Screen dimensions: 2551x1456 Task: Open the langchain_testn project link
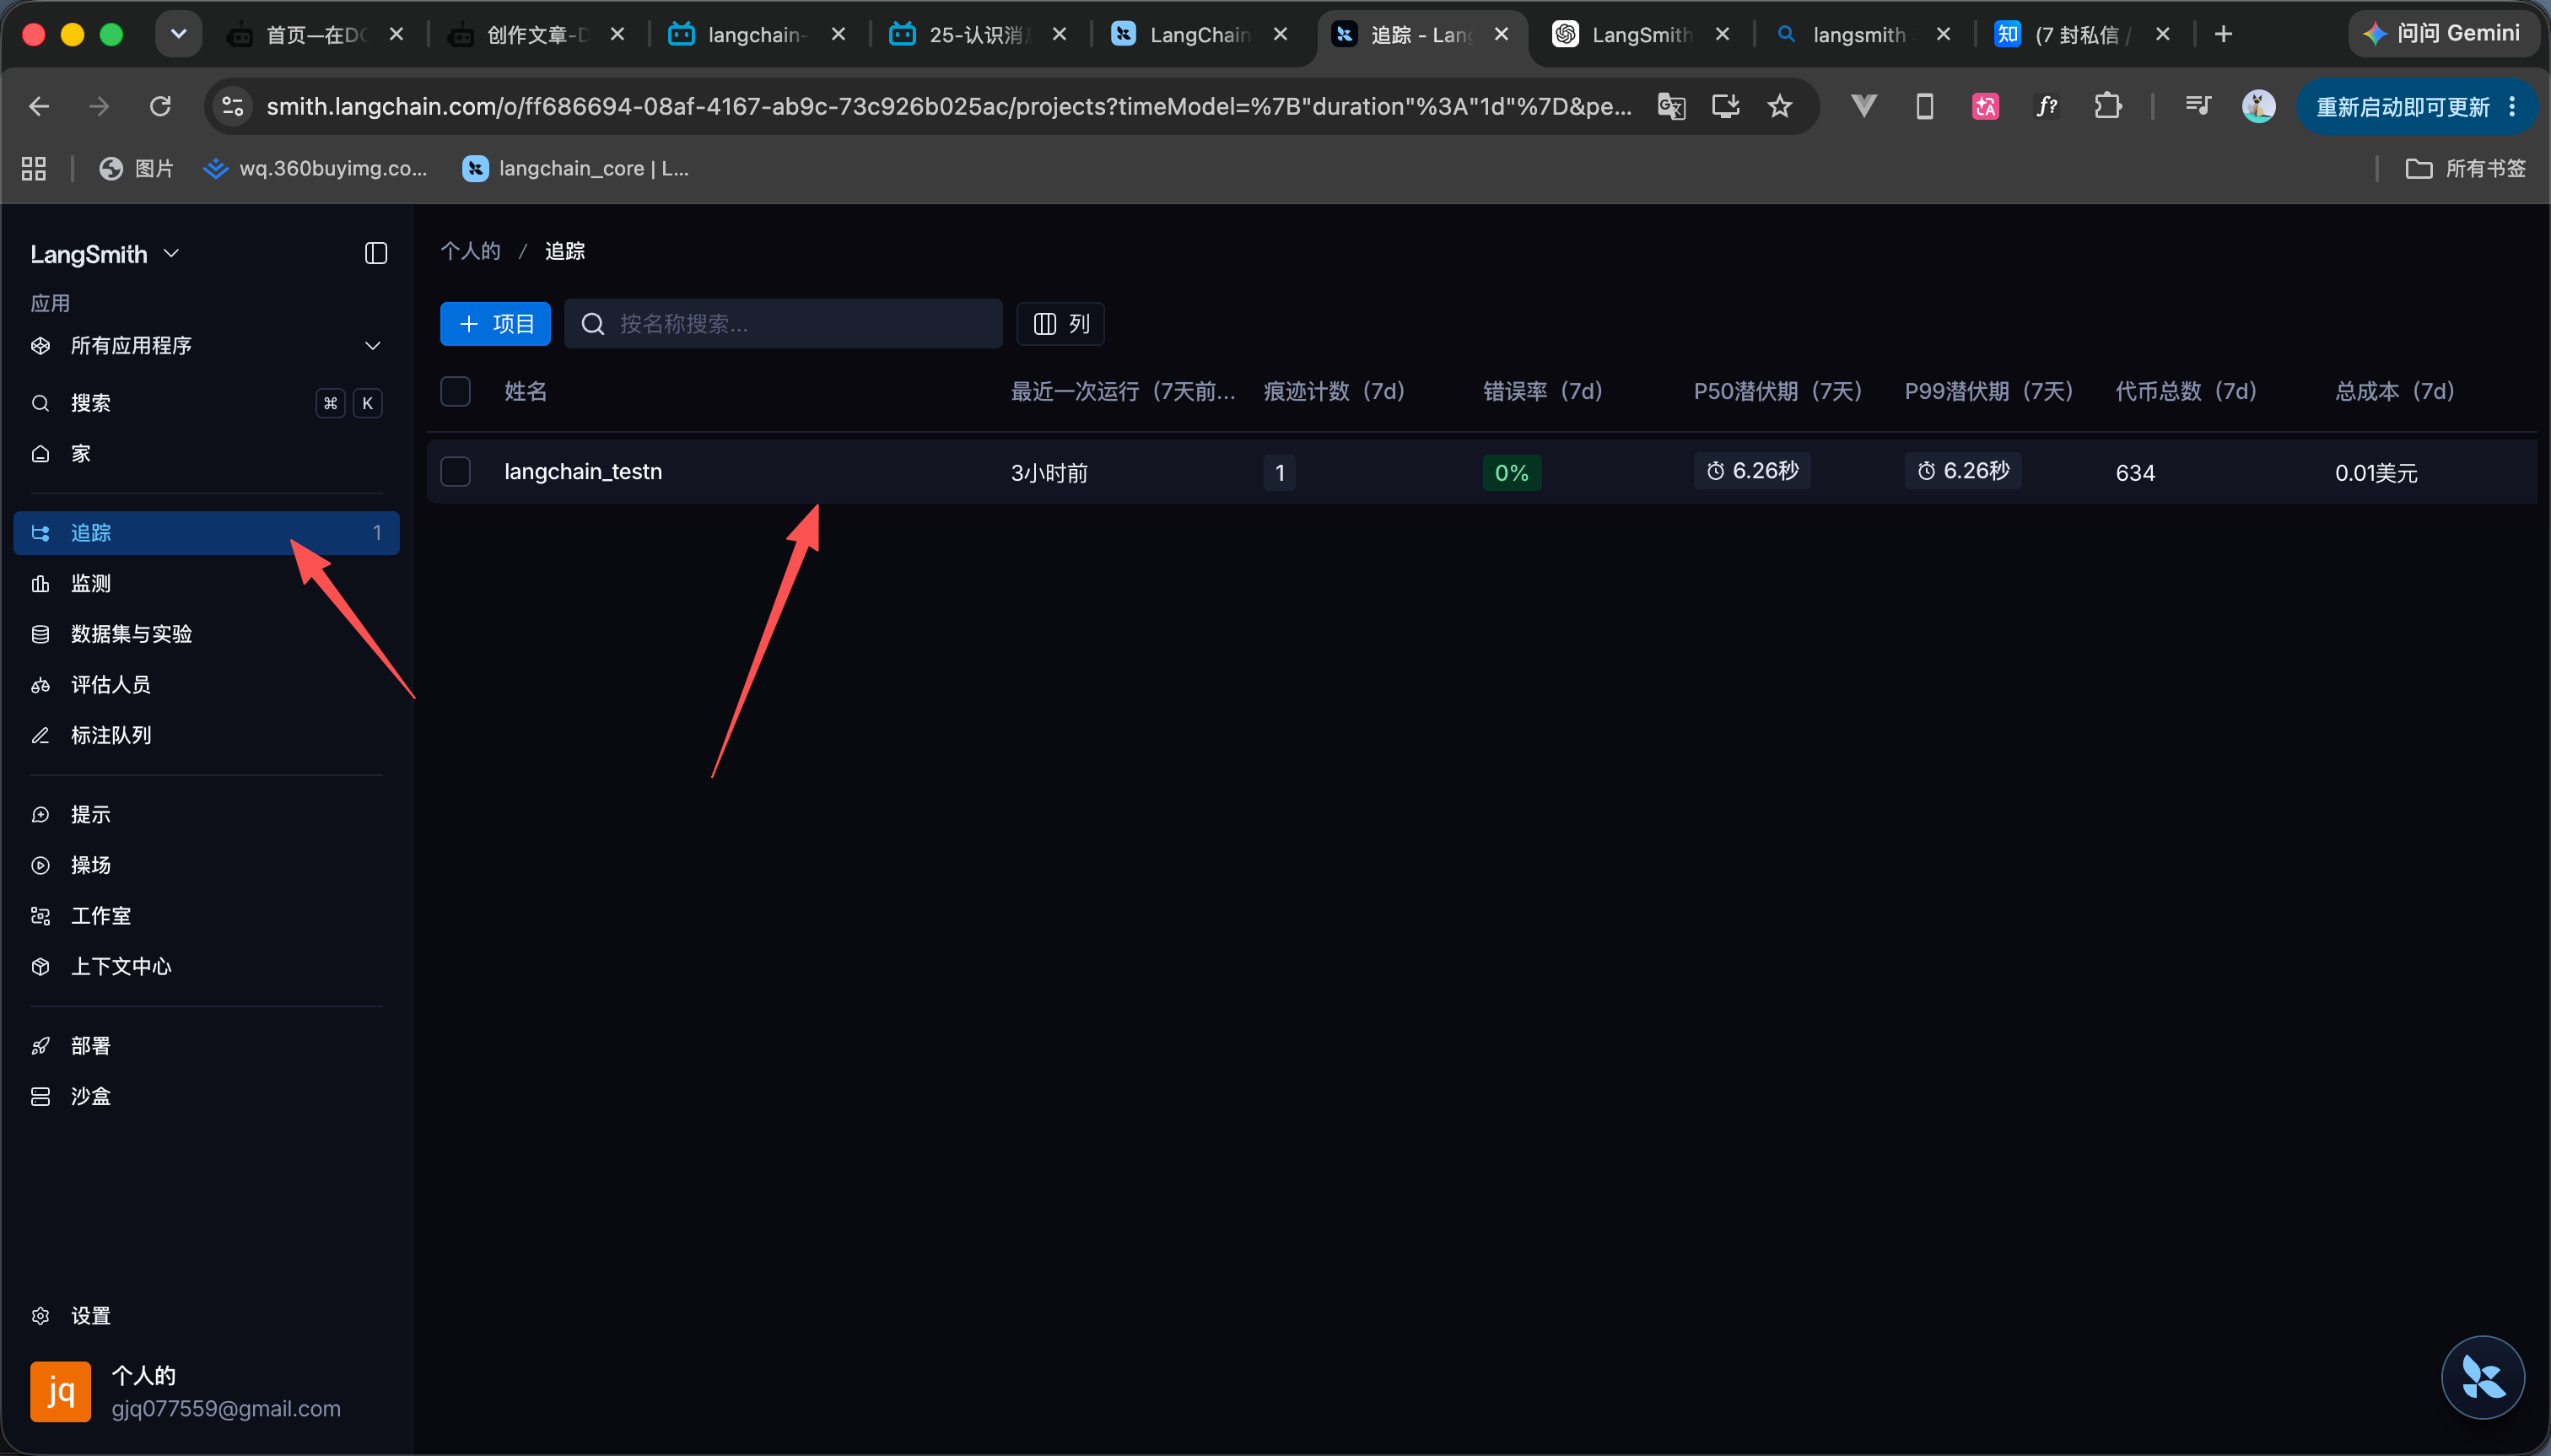click(x=583, y=471)
